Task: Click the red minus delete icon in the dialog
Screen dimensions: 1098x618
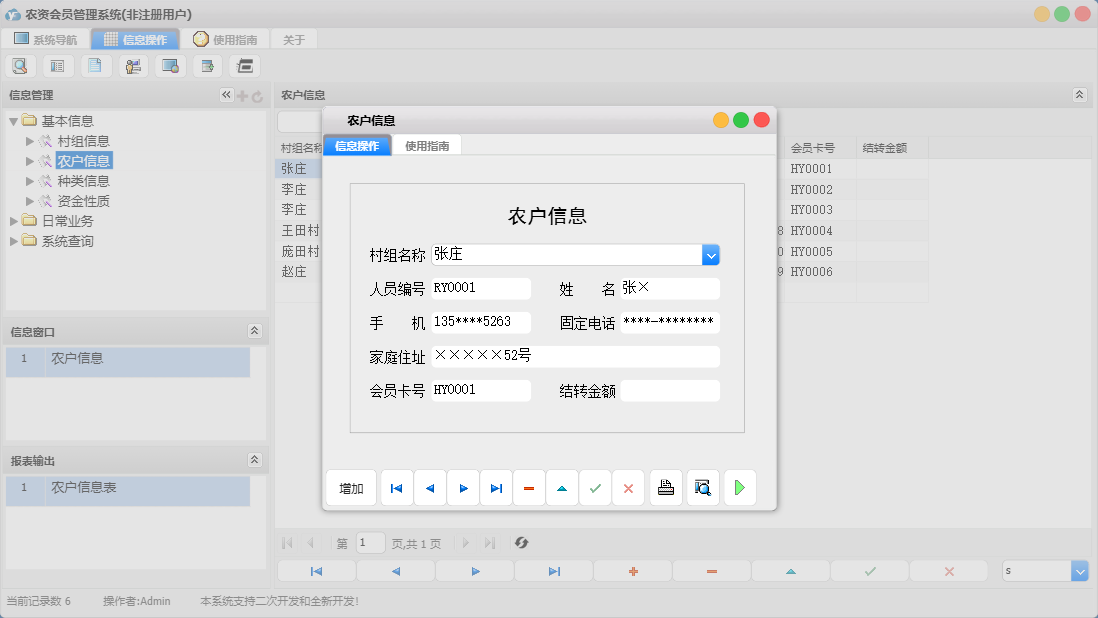Action: coord(529,488)
